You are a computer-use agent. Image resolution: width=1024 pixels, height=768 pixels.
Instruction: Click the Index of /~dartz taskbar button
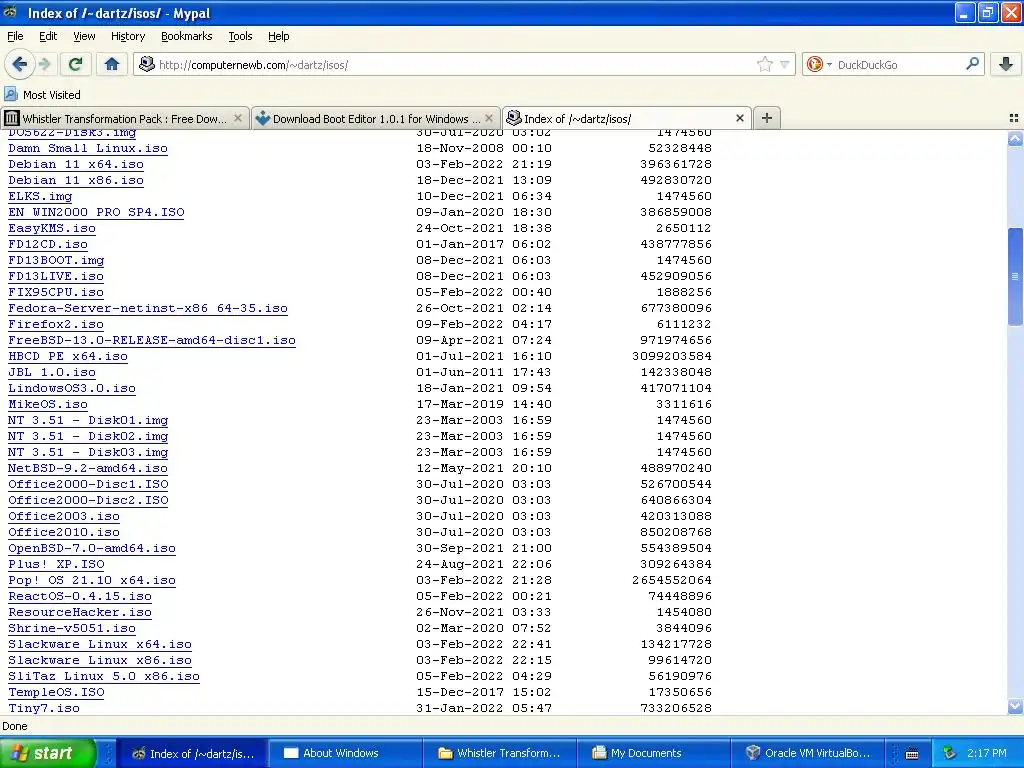coord(193,753)
